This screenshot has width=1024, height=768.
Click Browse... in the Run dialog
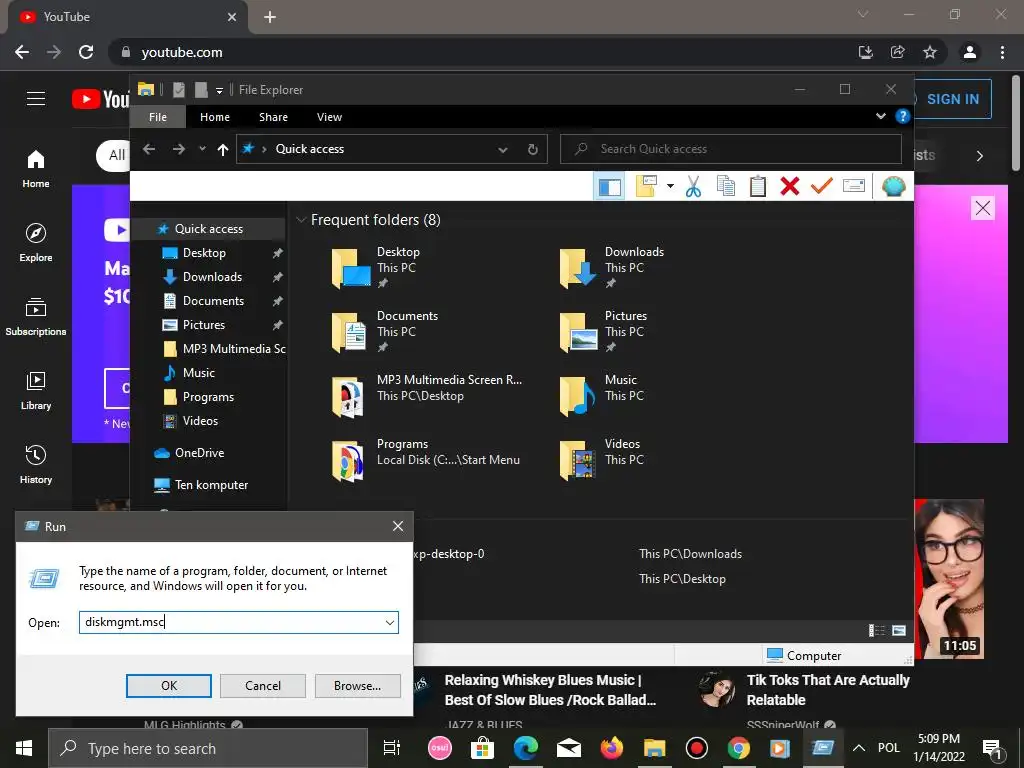pyautogui.click(x=357, y=686)
